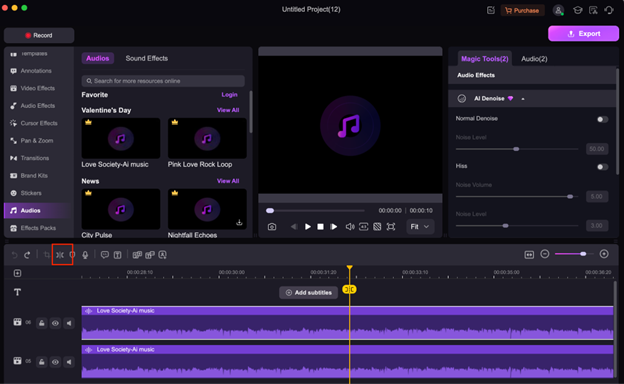
Task: Step to the next frame
Action: pos(334,227)
